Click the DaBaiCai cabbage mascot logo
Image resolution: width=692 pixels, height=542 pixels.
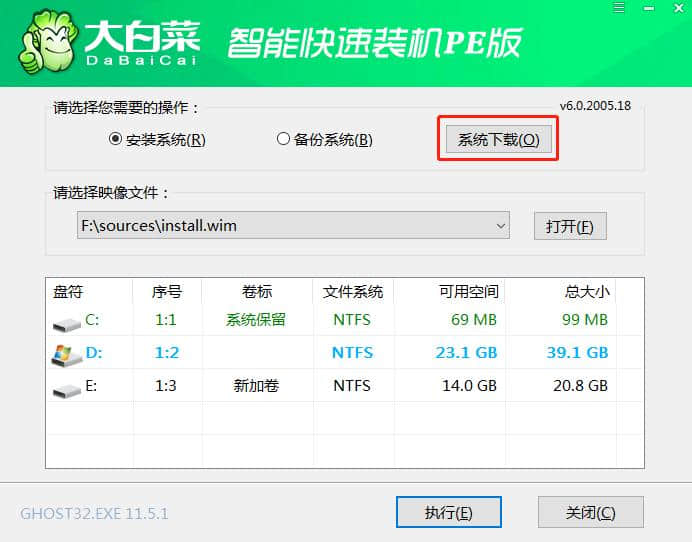point(48,42)
